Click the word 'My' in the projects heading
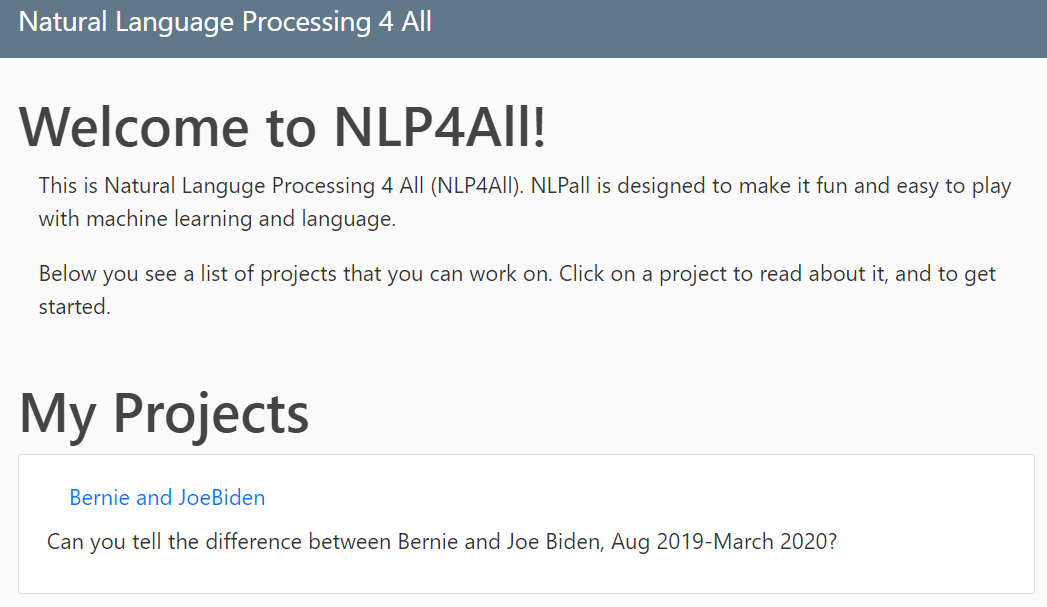1047x607 pixels. coord(58,412)
